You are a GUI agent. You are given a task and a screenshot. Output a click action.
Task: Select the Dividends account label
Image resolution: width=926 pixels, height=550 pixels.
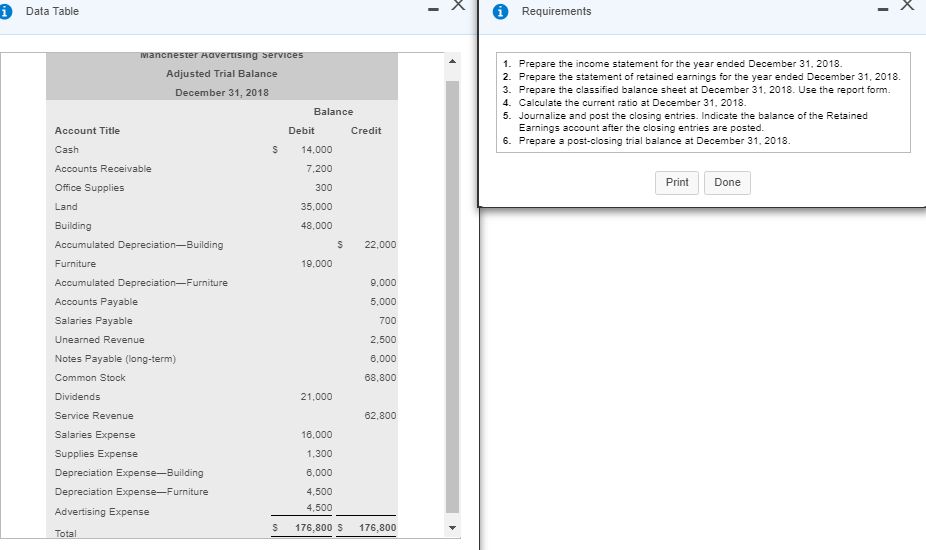pyautogui.click(x=77, y=396)
